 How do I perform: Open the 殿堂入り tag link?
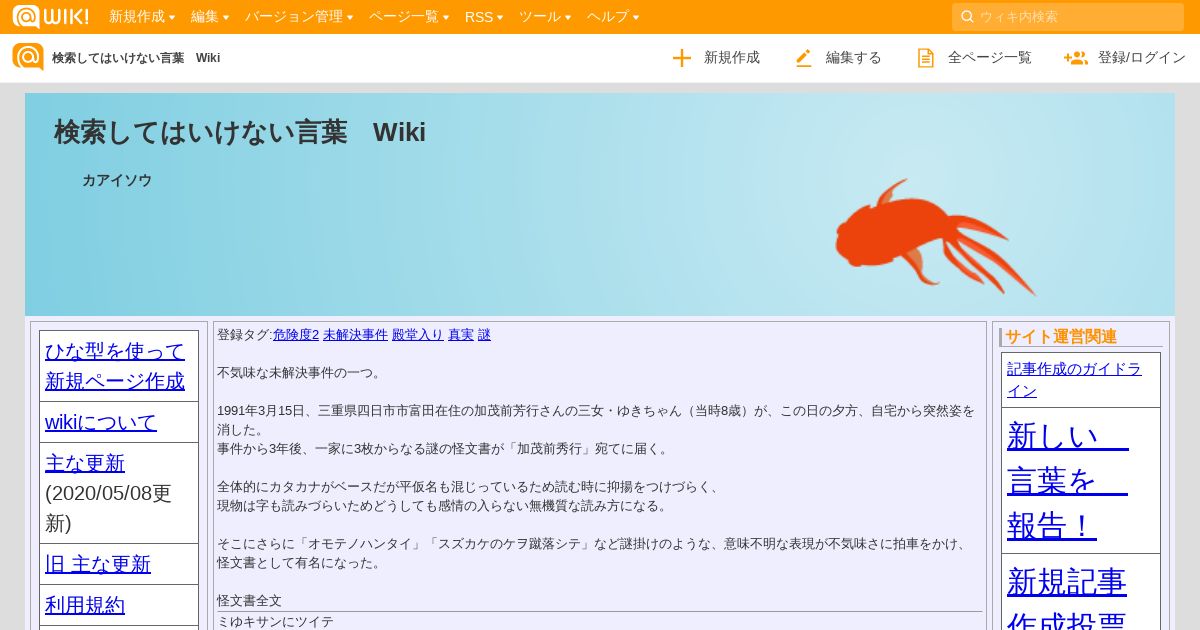tap(418, 335)
